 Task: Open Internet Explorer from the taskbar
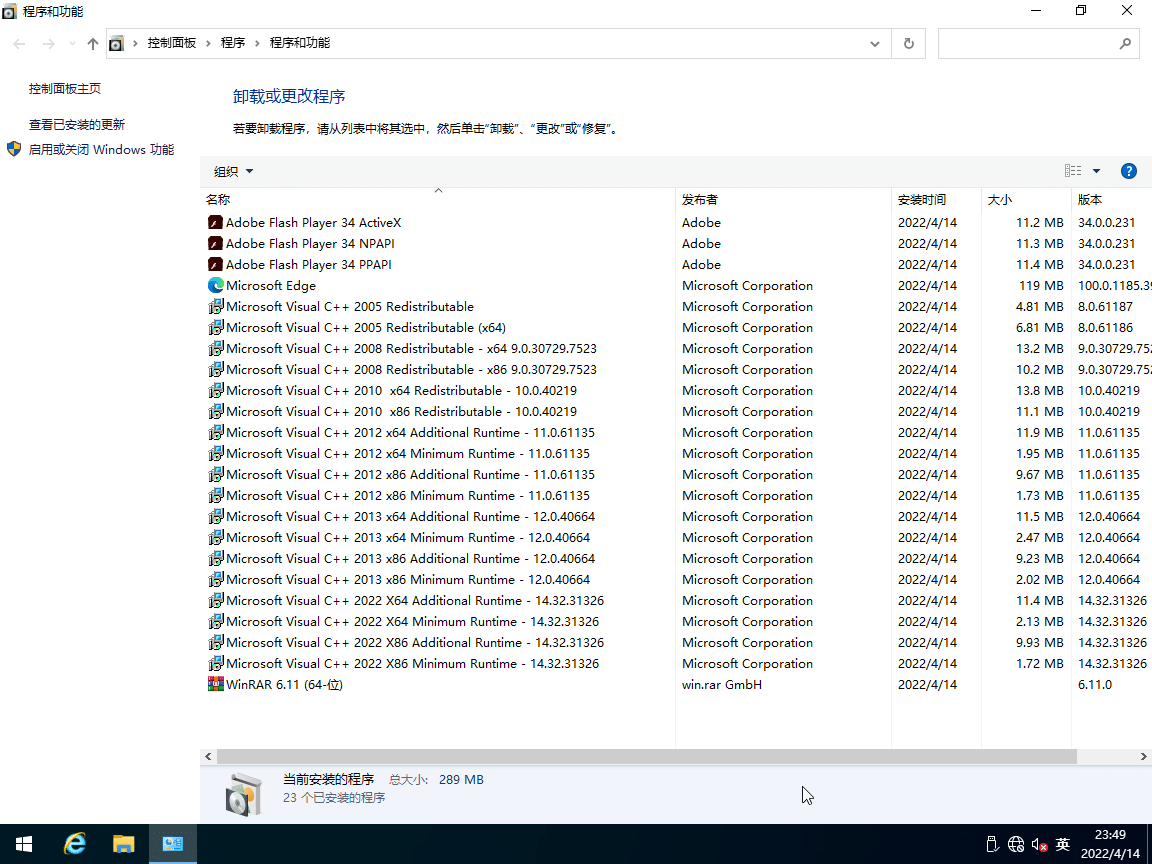[x=74, y=844]
